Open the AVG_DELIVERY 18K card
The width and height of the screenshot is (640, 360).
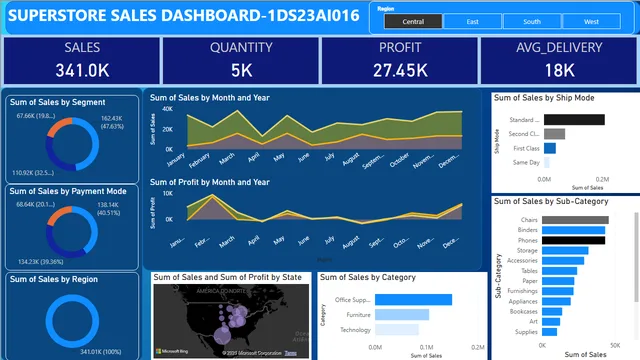click(559, 60)
